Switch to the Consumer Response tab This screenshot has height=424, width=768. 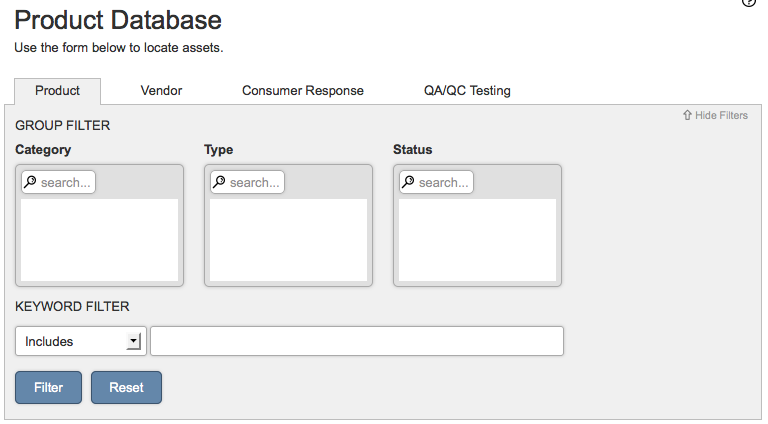(303, 91)
